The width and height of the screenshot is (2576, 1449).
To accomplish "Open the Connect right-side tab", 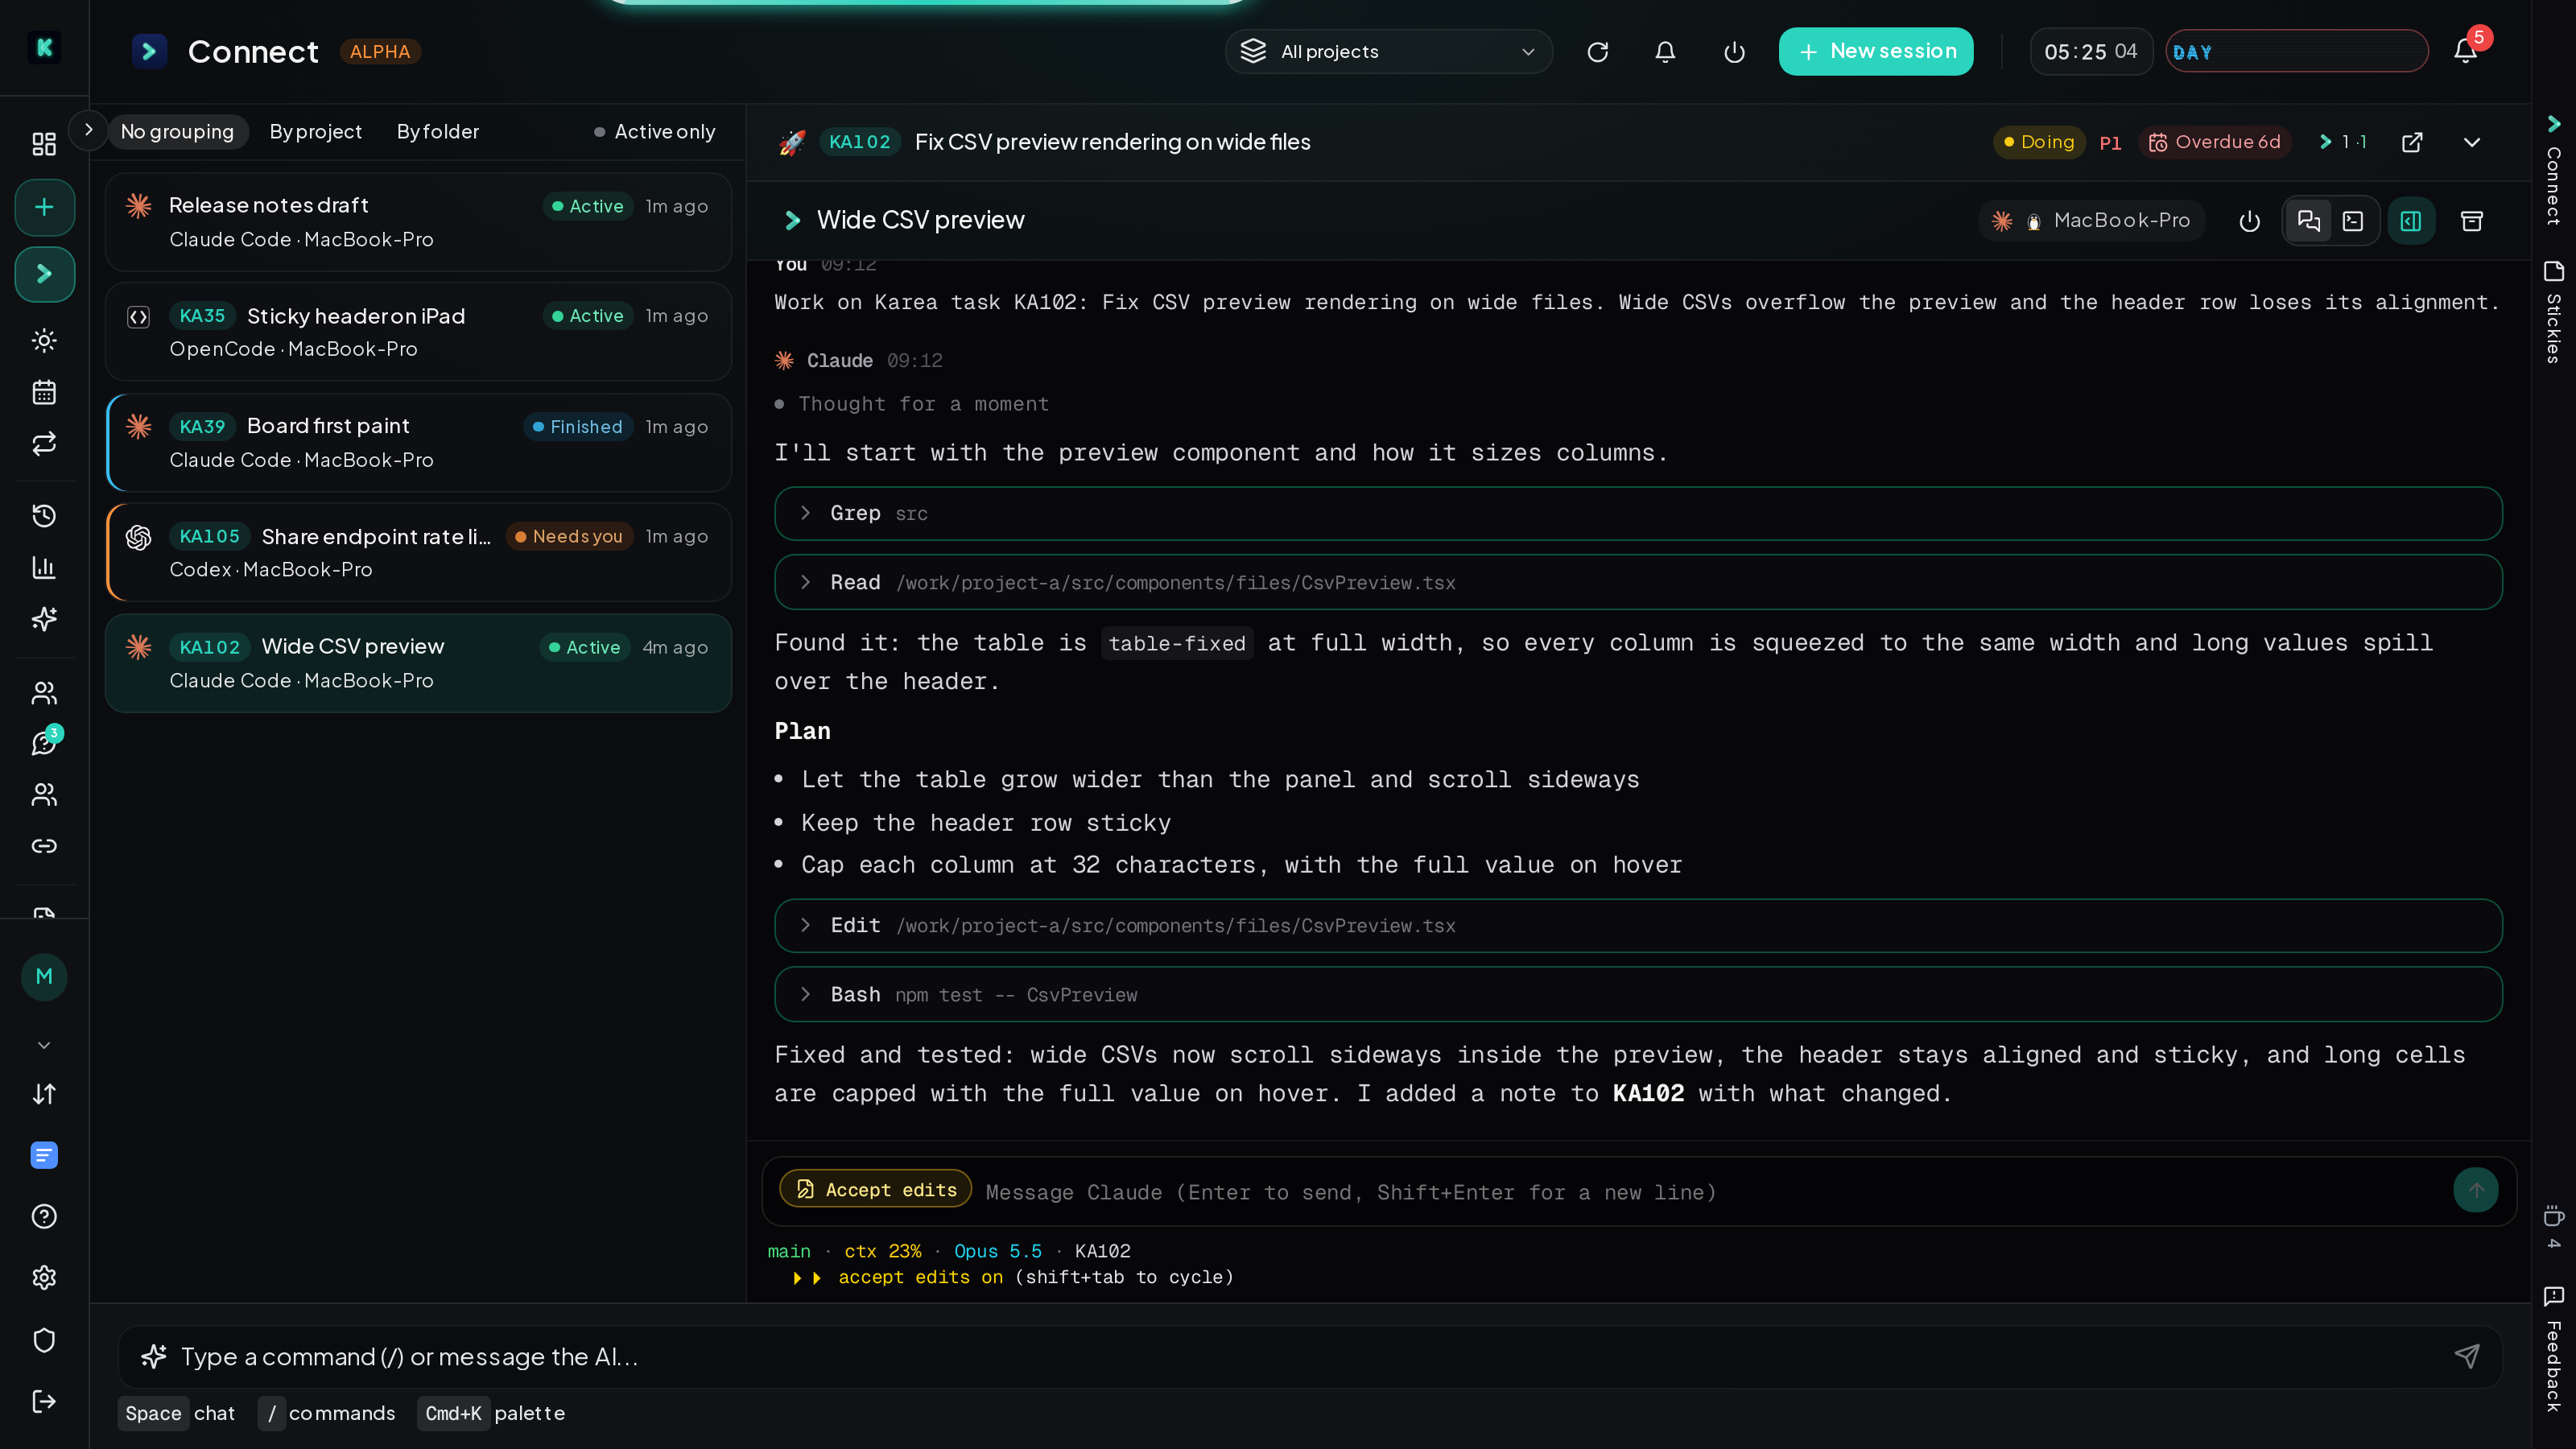I will [x=2554, y=170].
